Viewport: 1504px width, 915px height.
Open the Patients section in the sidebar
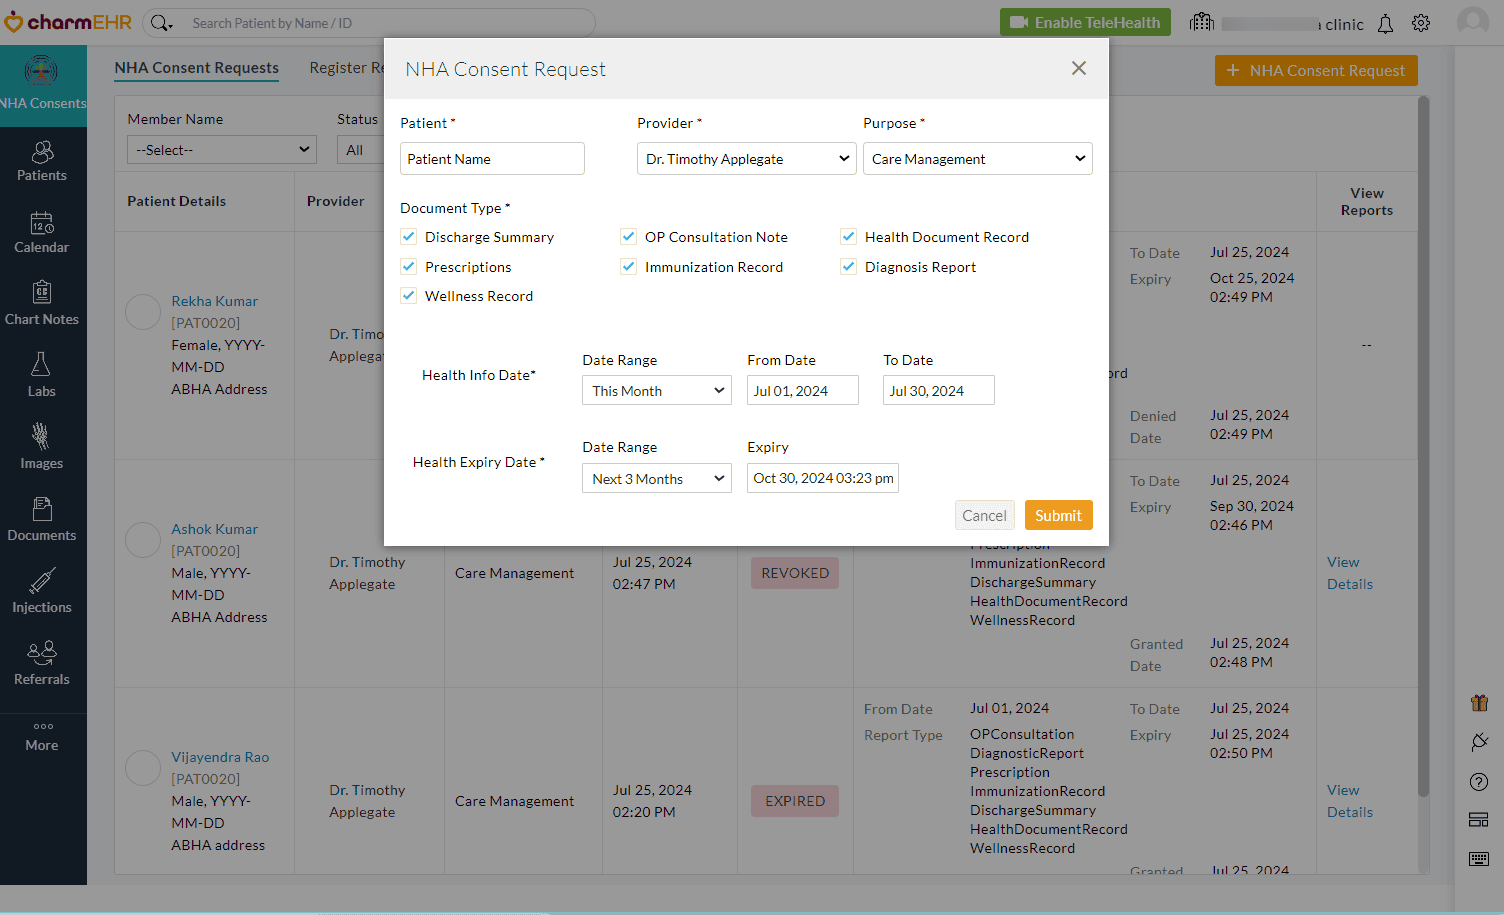[x=41, y=160]
